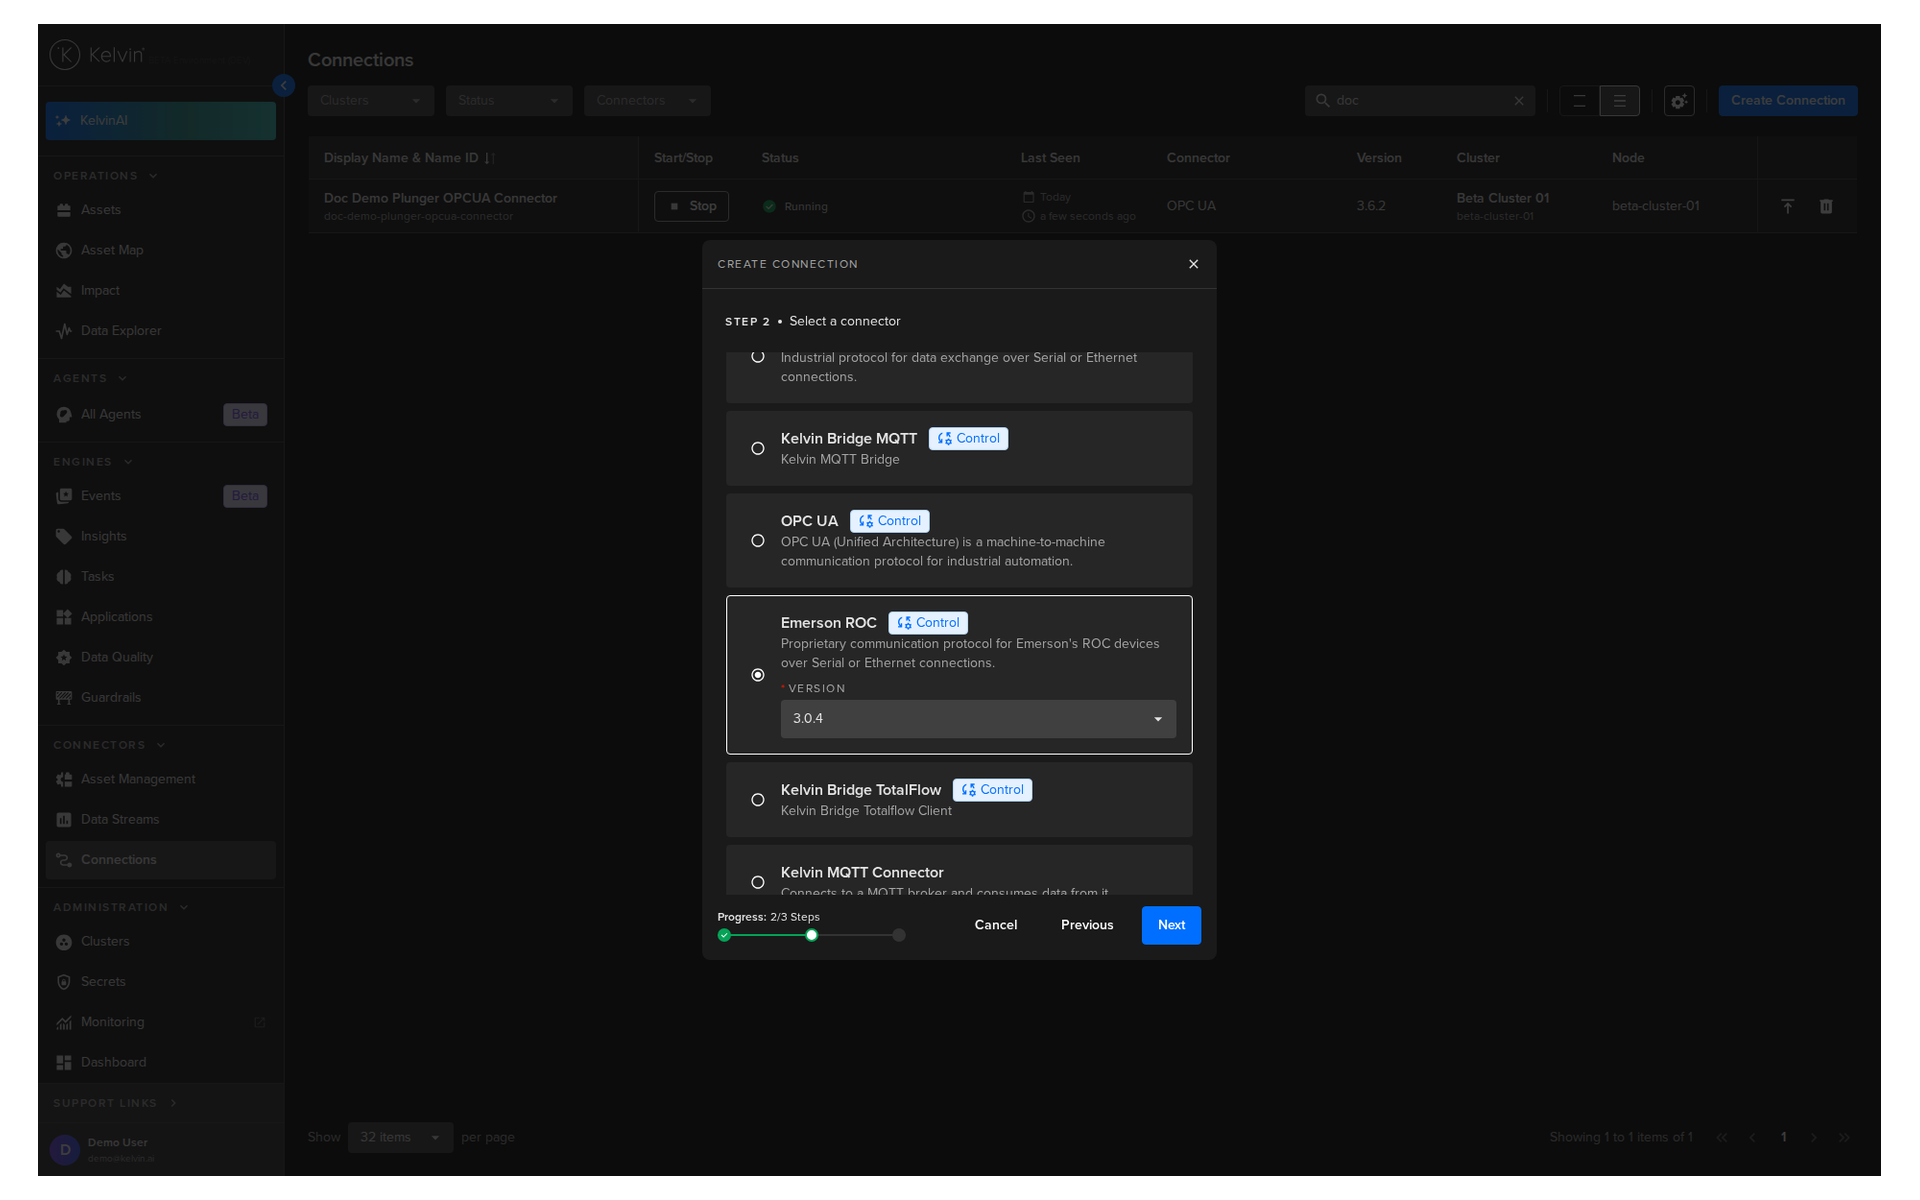
Task: Go to the first page of results
Action: pos(1722,1138)
